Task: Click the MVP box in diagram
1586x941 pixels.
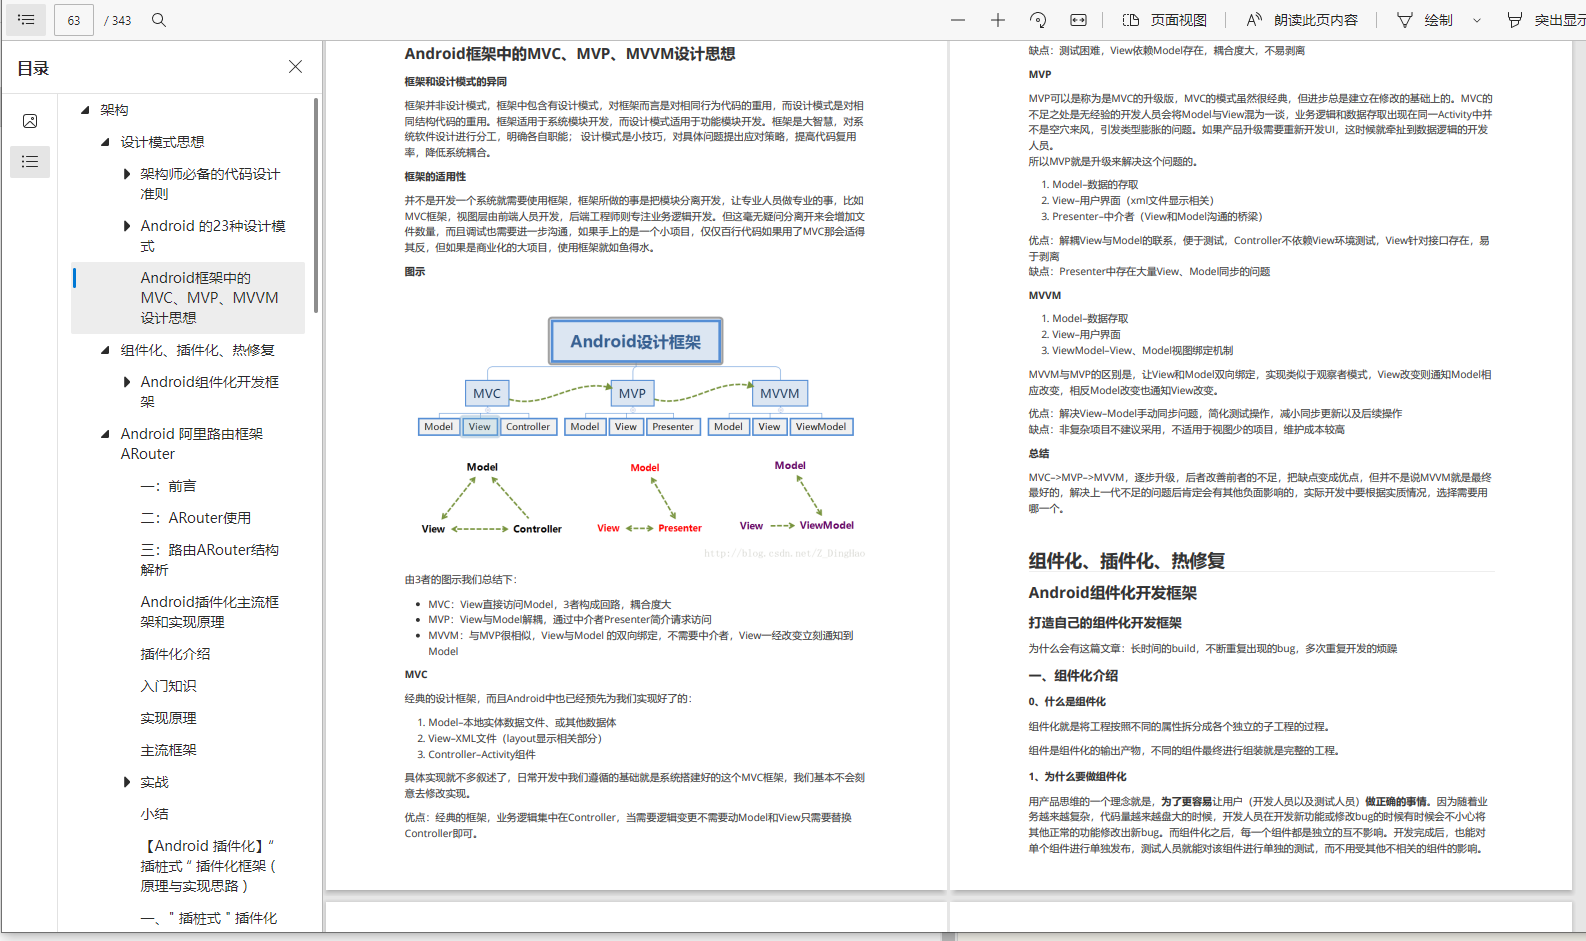Action: pyautogui.click(x=632, y=393)
